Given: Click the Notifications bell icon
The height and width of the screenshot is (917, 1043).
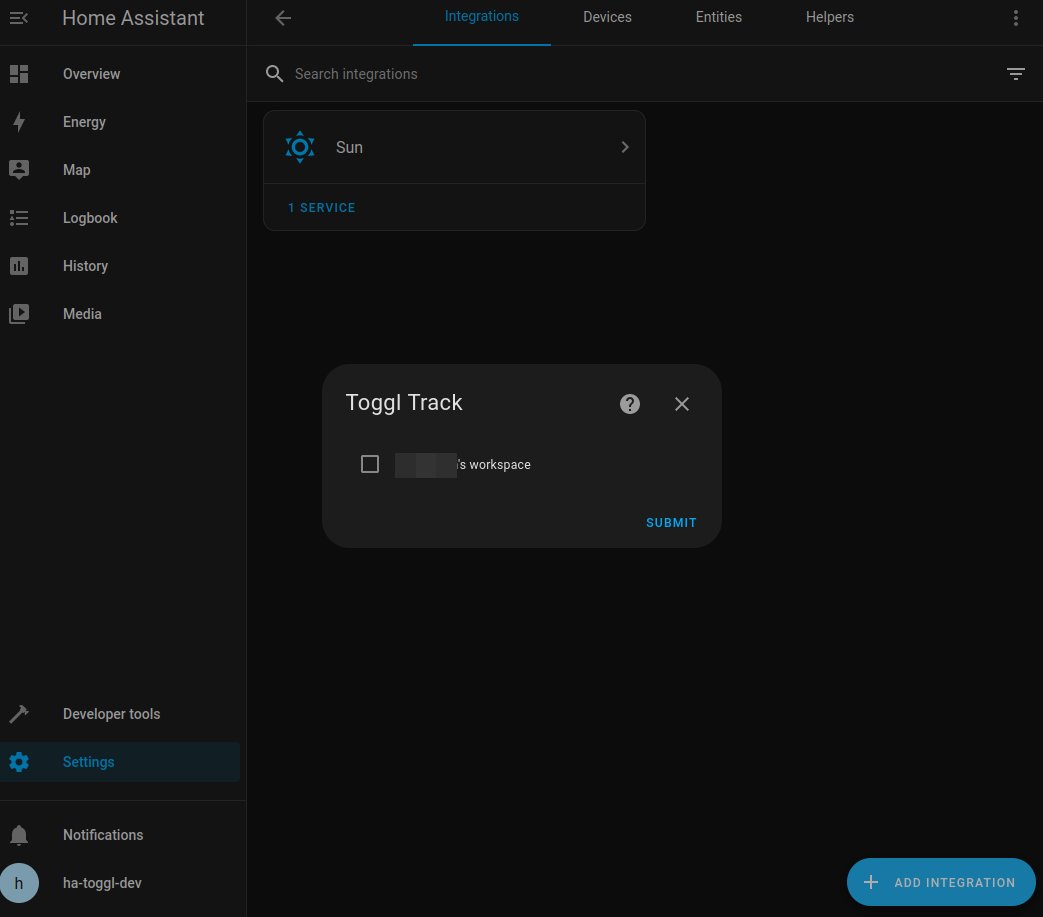Looking at the screenshot, I should 19,835.
